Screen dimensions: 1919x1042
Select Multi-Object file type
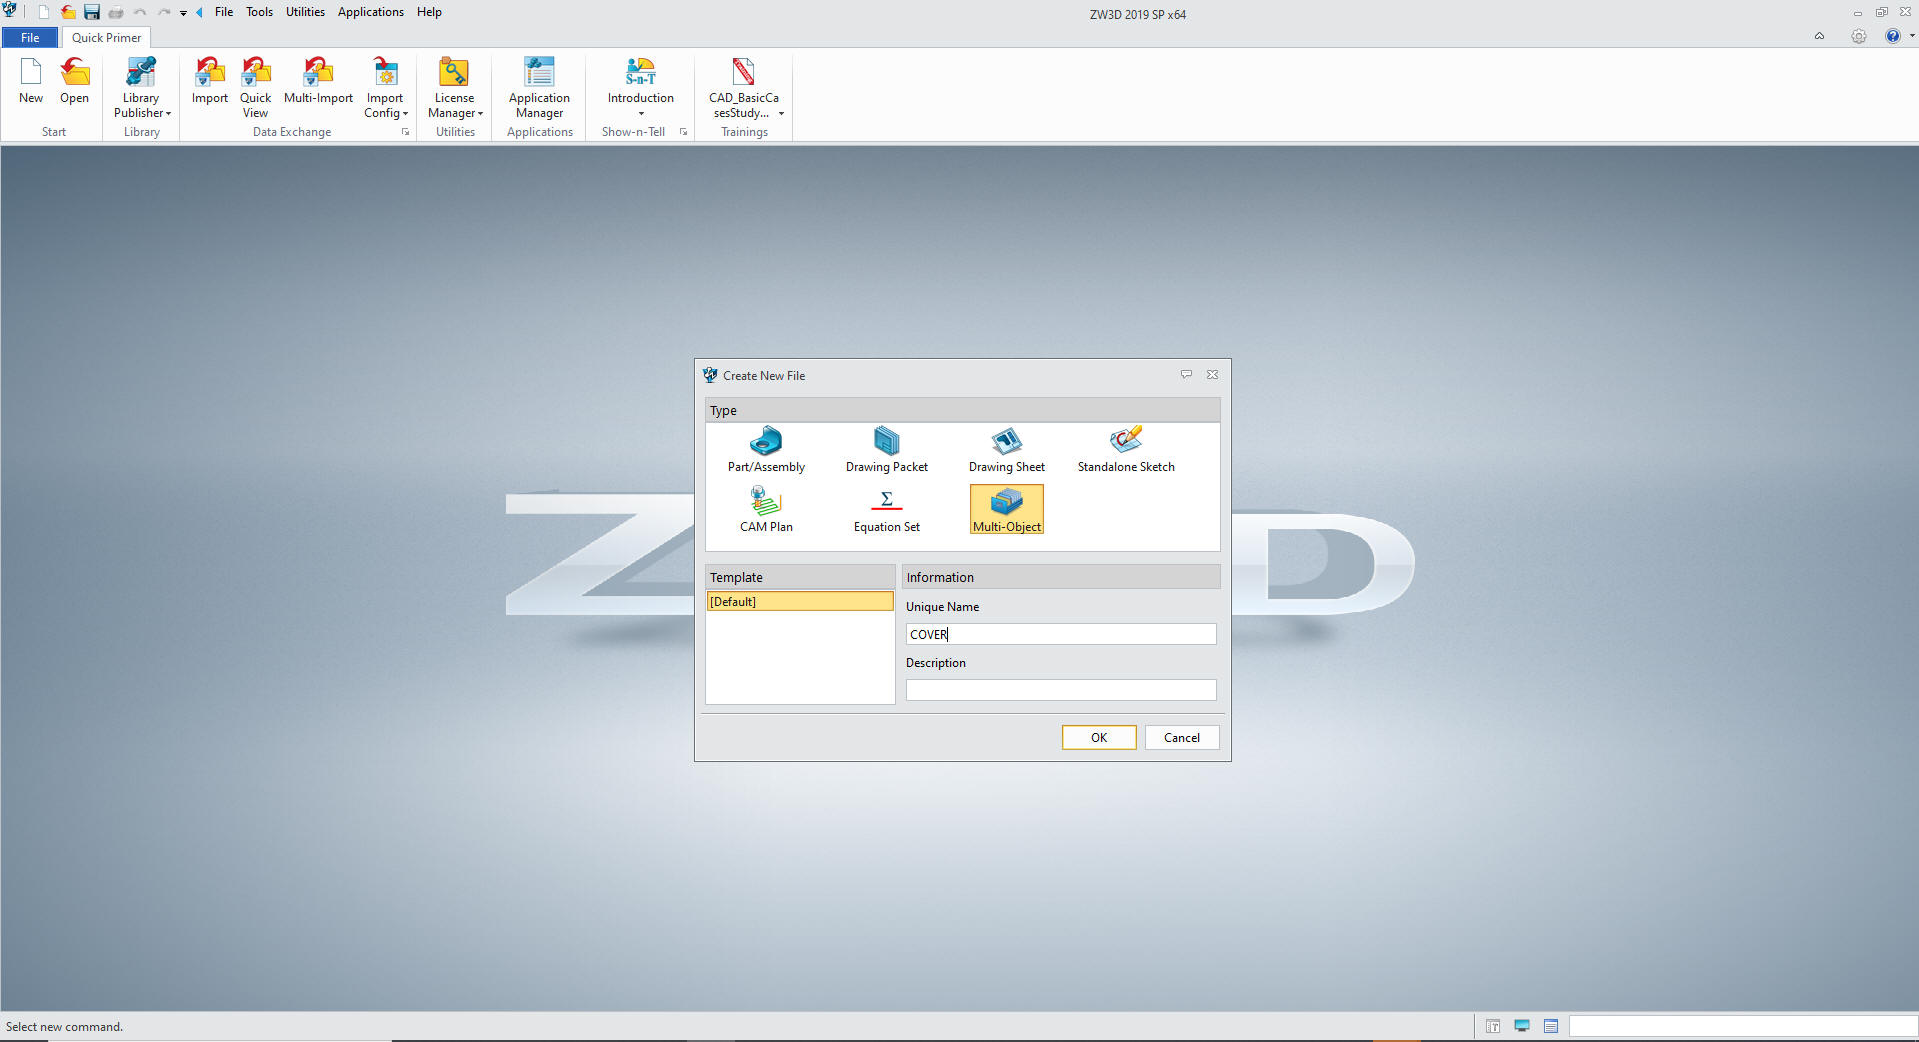pos(1006,509)
